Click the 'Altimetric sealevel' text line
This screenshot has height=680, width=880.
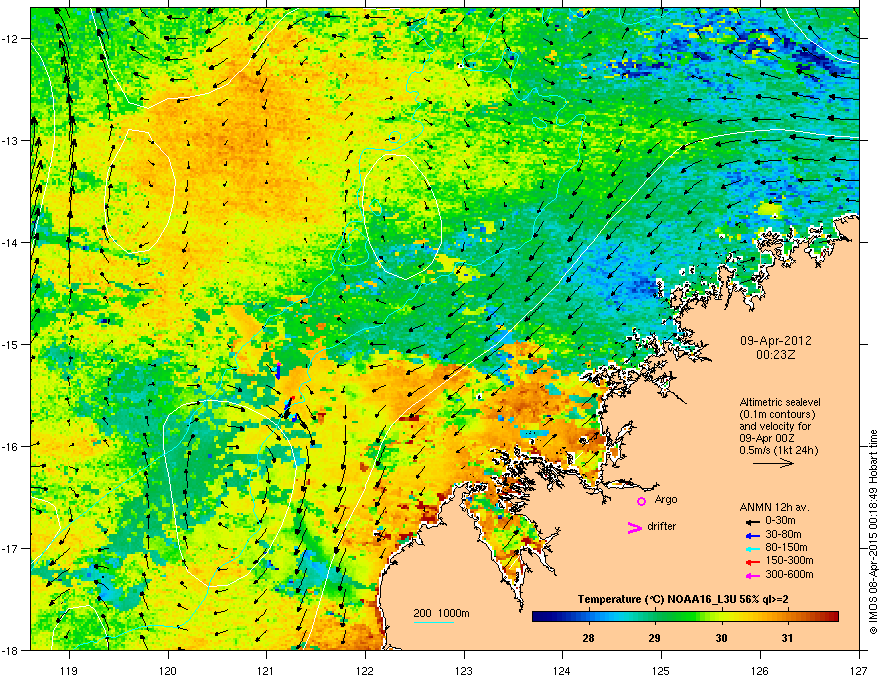pyautogui.click(x=780, y=402)
